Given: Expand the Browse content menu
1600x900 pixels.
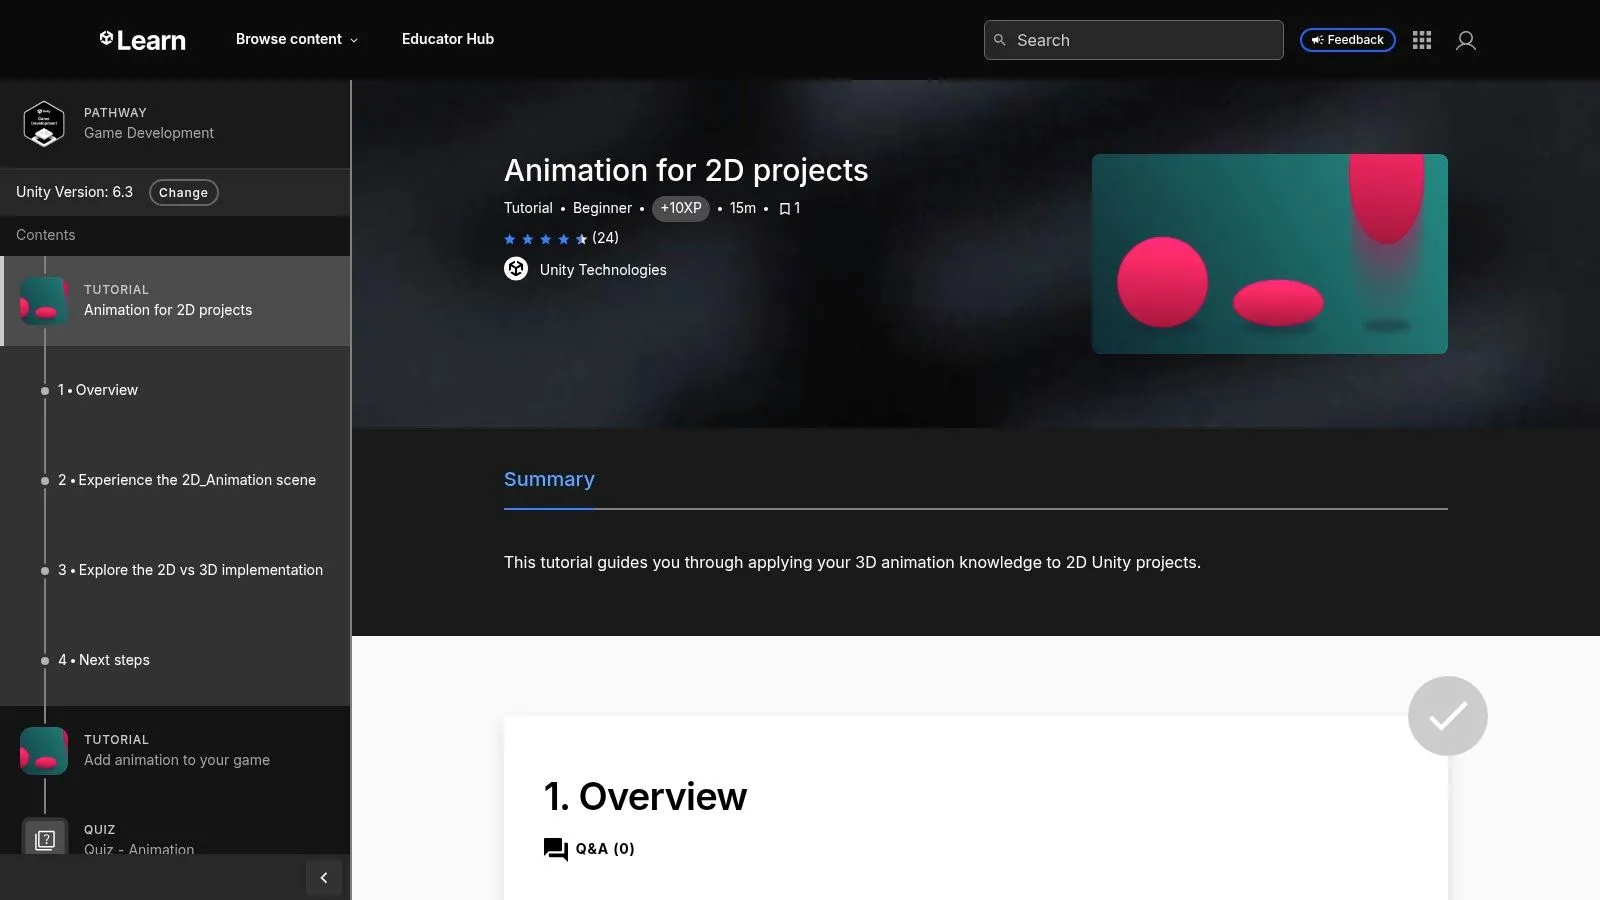Looking at the screenshot, I should (296, 39).
